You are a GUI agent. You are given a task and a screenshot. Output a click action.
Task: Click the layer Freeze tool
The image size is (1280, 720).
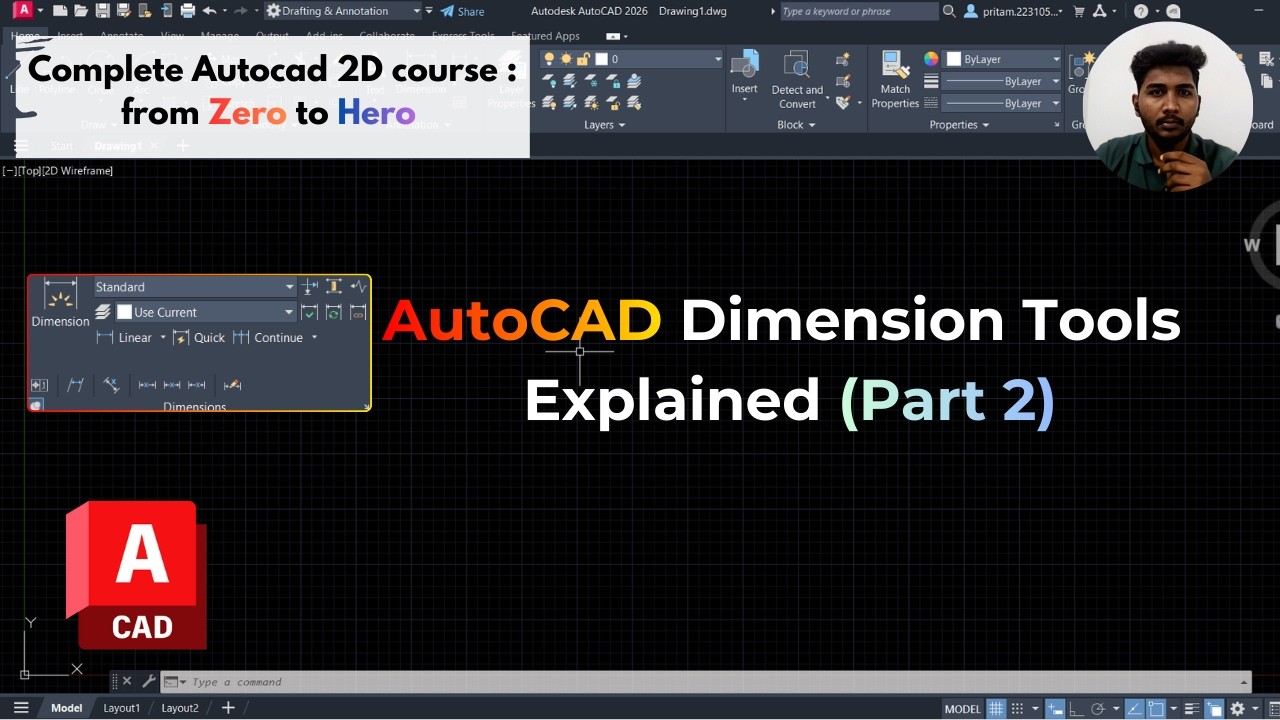coord(593,81)
